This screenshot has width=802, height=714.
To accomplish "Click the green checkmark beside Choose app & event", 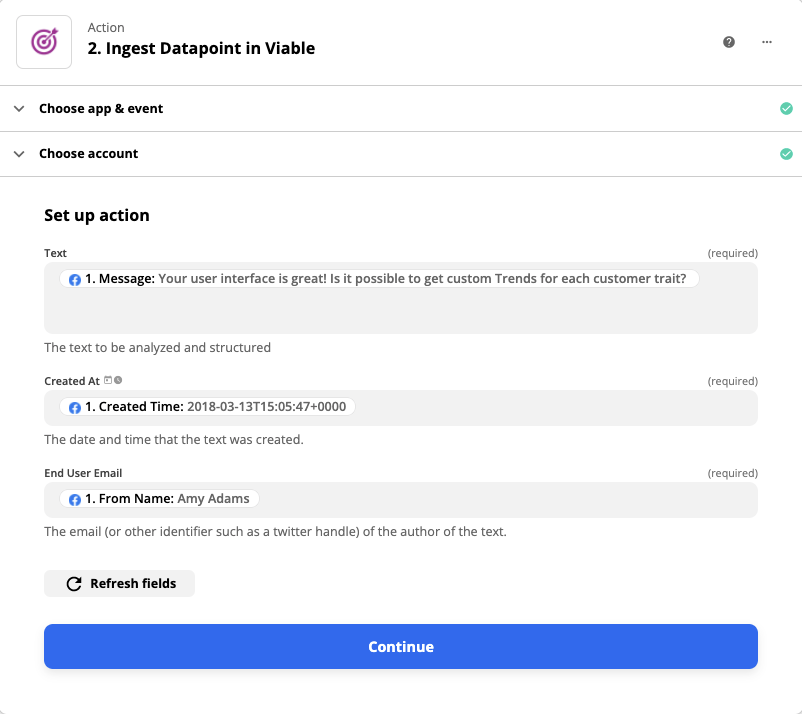I will click(786, 108).
